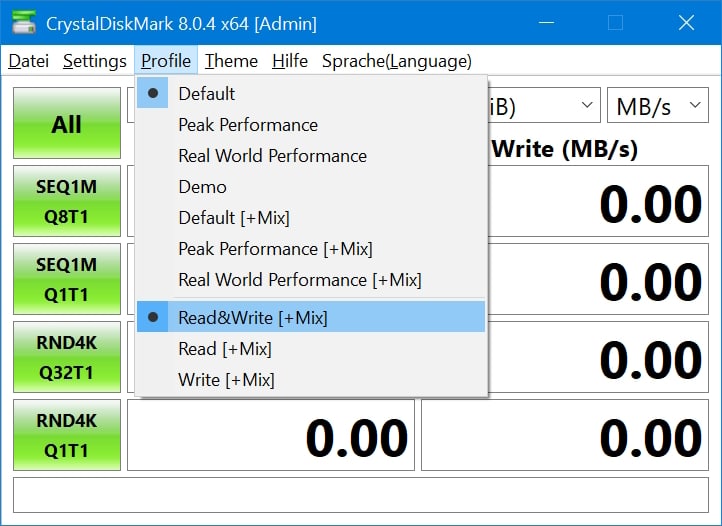Click the RND4K Q1T1 write result 0.00
Screen dimensions: 722x526
565,435
